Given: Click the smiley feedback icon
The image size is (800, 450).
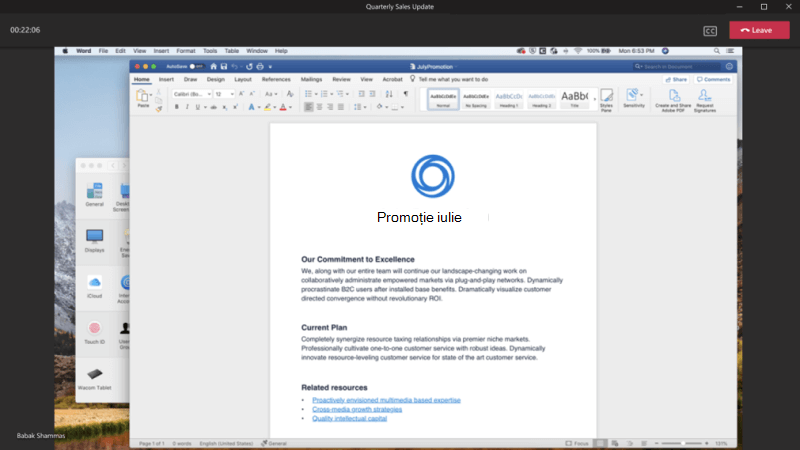Looking at the screenshot, I should click(729, 66).
